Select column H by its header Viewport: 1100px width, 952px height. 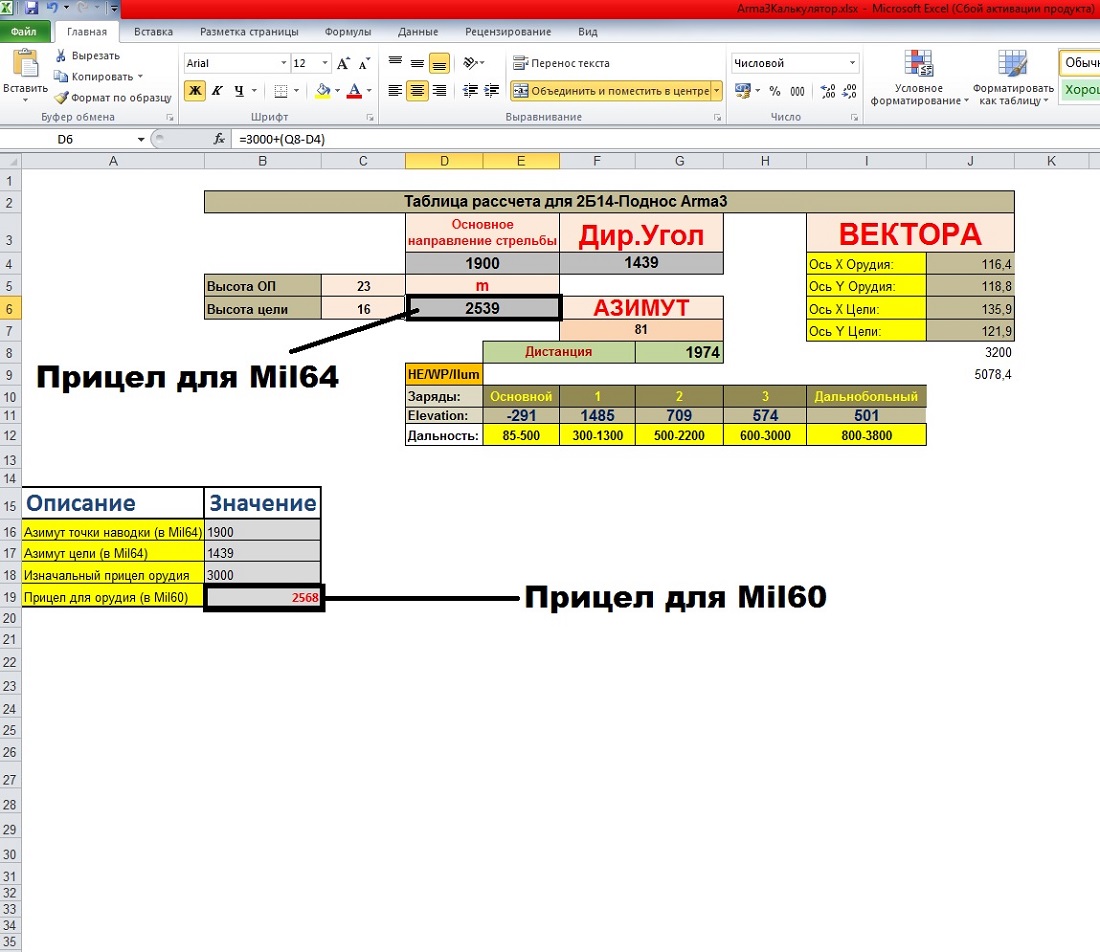point(765,161)
